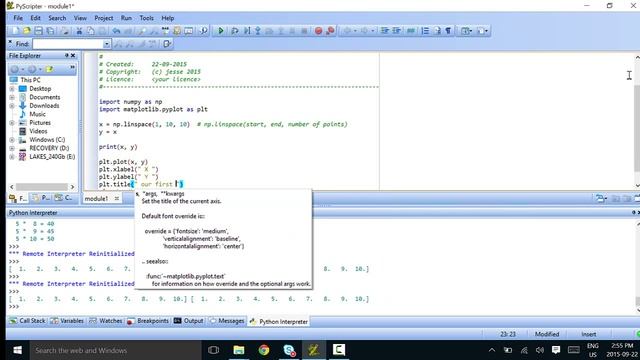This screenshot has height=360, width=640.
Task: Click the File Explorer back arrow icon
Action: tap(14, 69)
